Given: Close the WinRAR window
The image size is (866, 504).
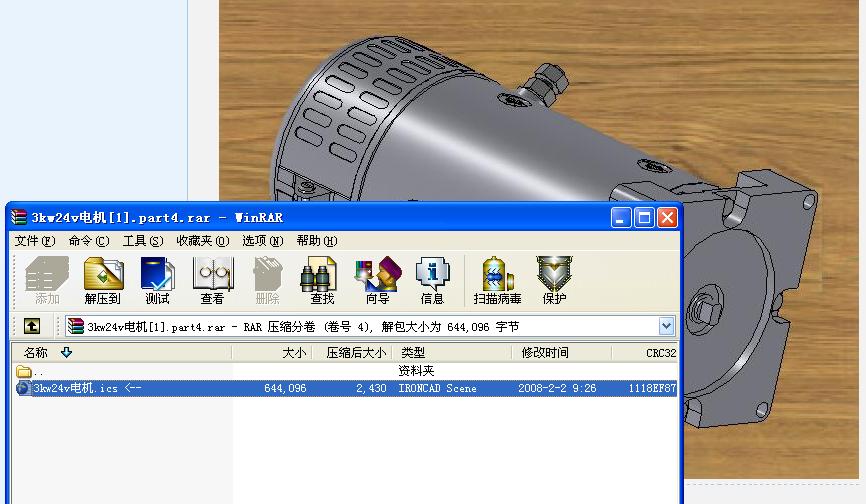Looking at the screenshot, I should (667, 217).
